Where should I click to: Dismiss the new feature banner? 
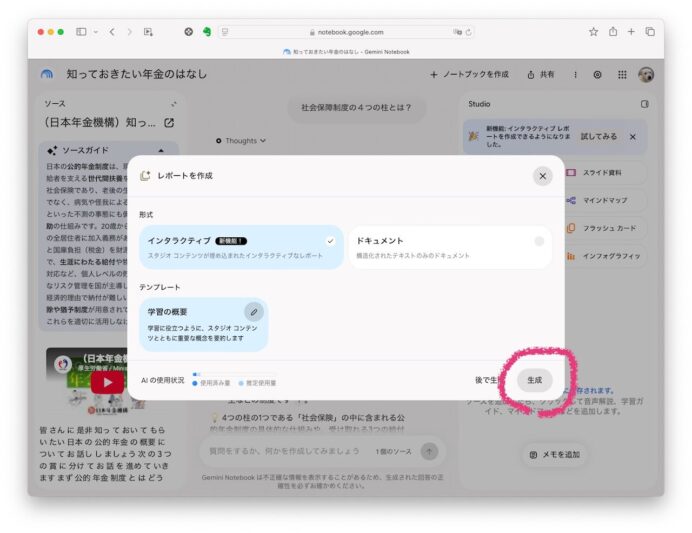click(x=632, y=136)
